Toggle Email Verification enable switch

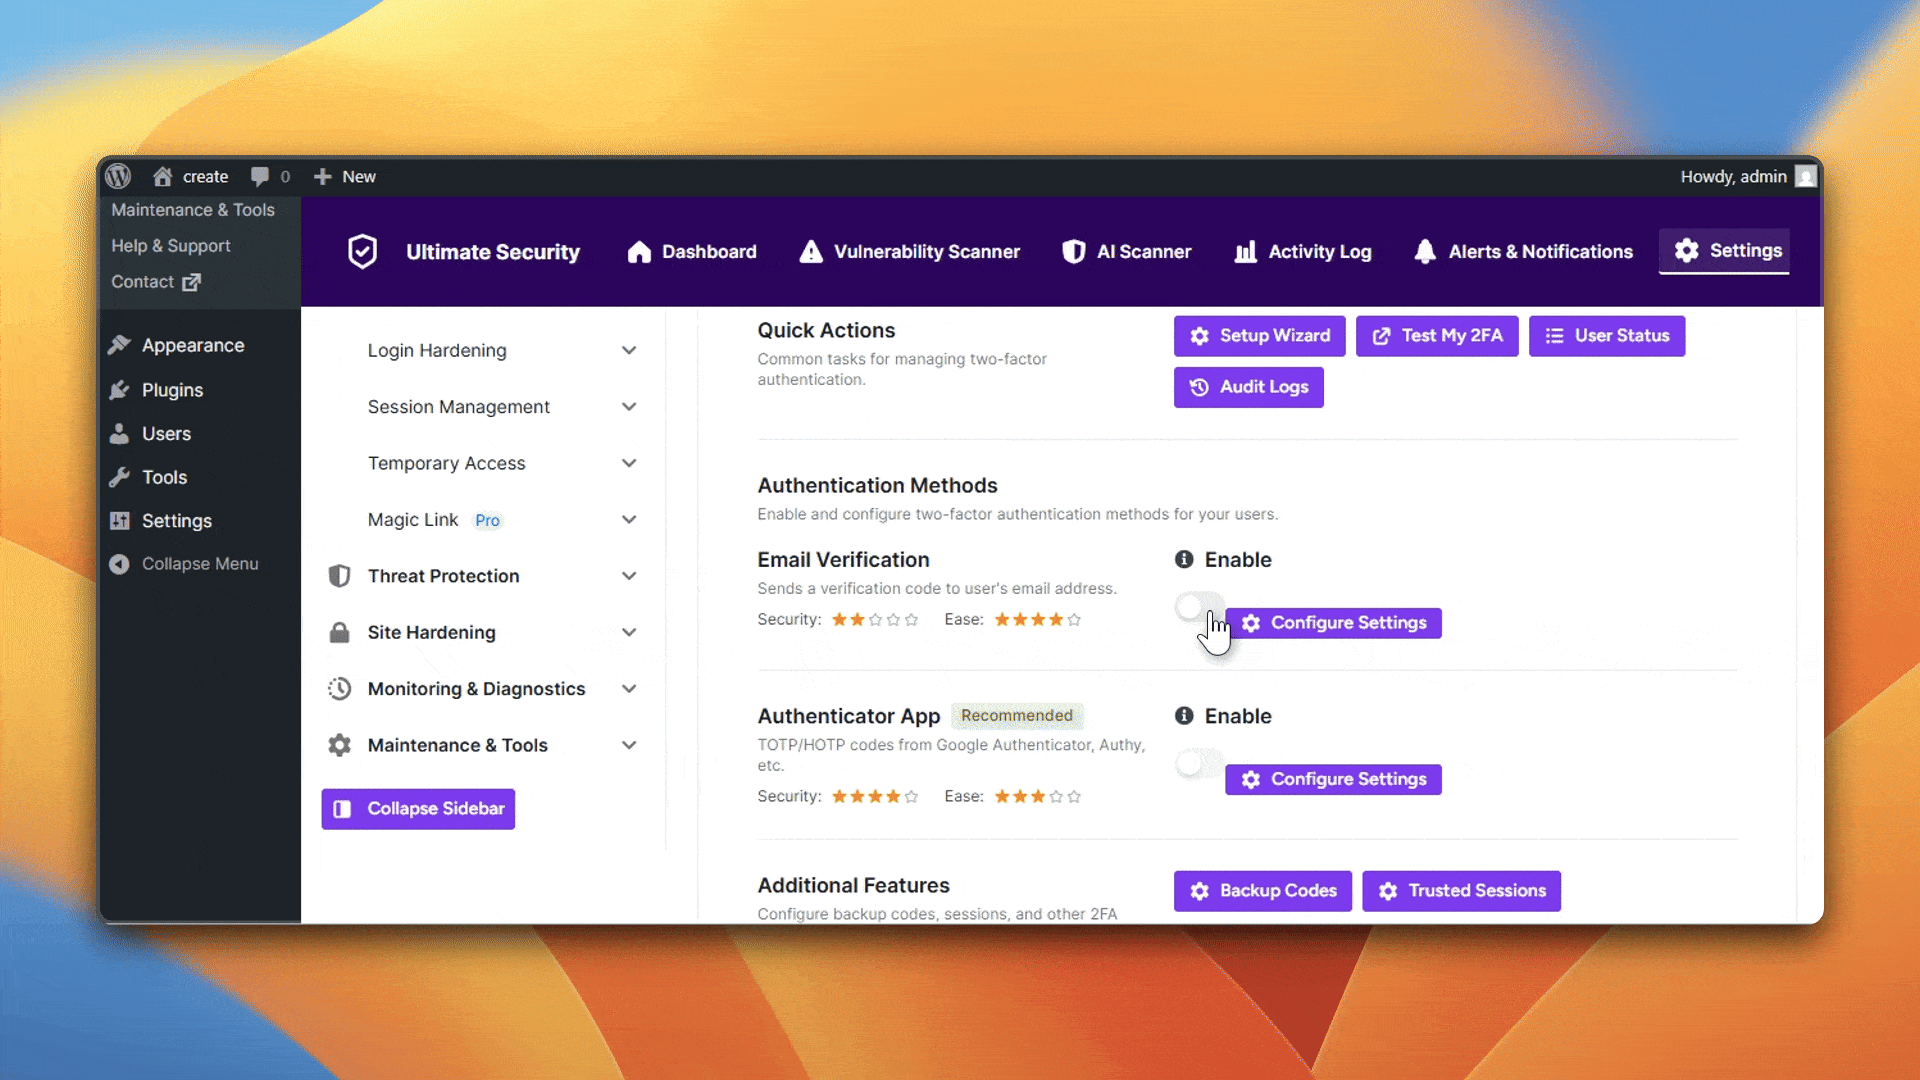tap(1198, 607)
